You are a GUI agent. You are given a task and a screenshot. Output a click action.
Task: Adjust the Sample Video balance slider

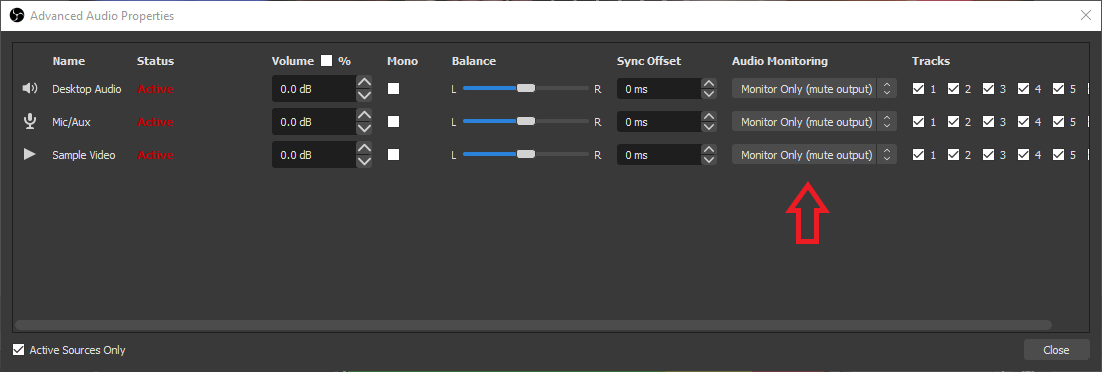click(526, 154)
